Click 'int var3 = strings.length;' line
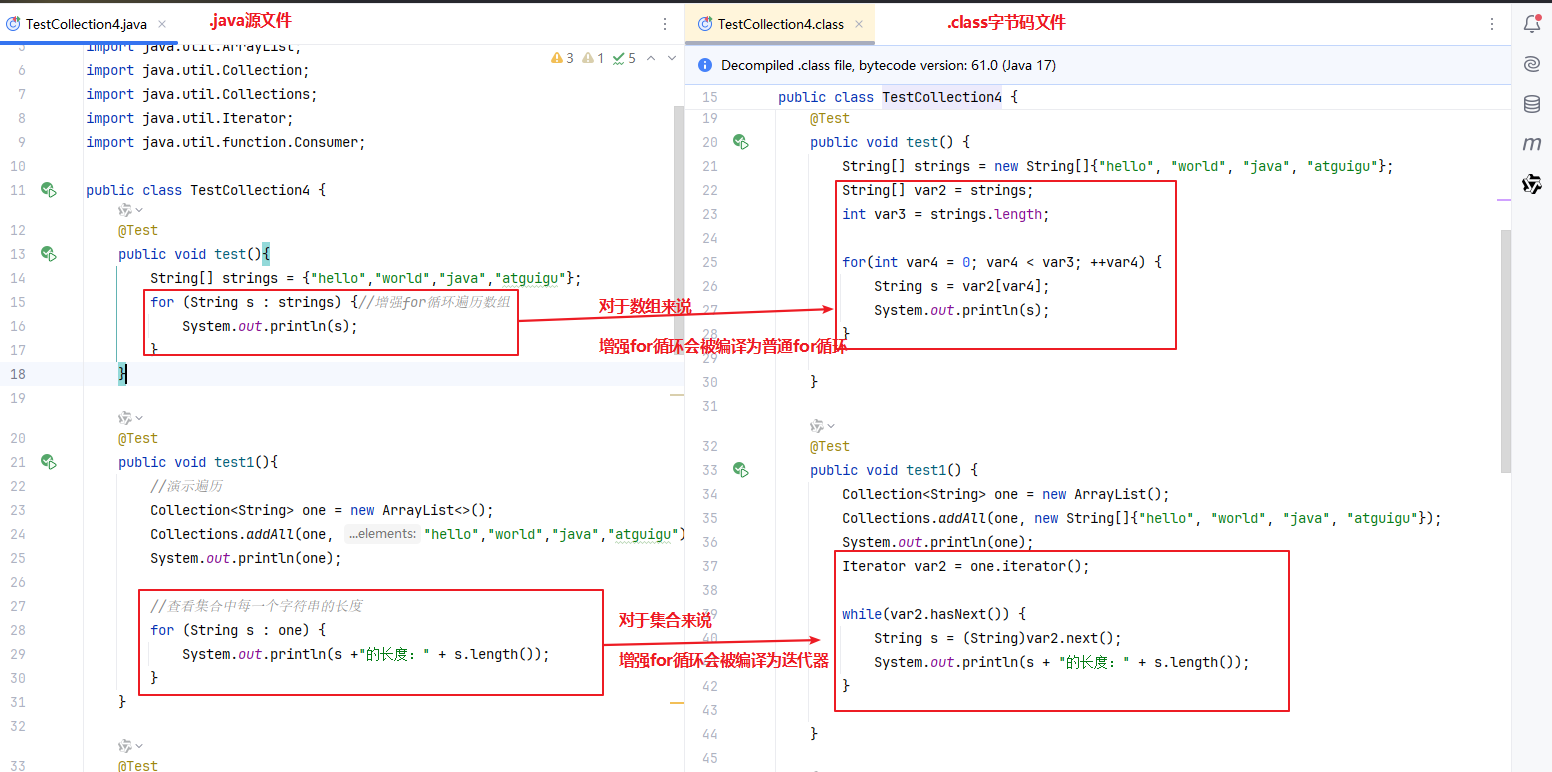The width and height of the screenshot is (1552, 772). [x=946, y=214]
